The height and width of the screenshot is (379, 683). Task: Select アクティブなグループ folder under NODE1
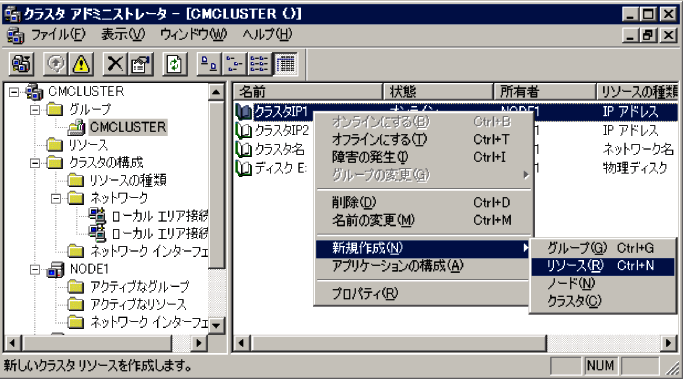tap(129, 286)
